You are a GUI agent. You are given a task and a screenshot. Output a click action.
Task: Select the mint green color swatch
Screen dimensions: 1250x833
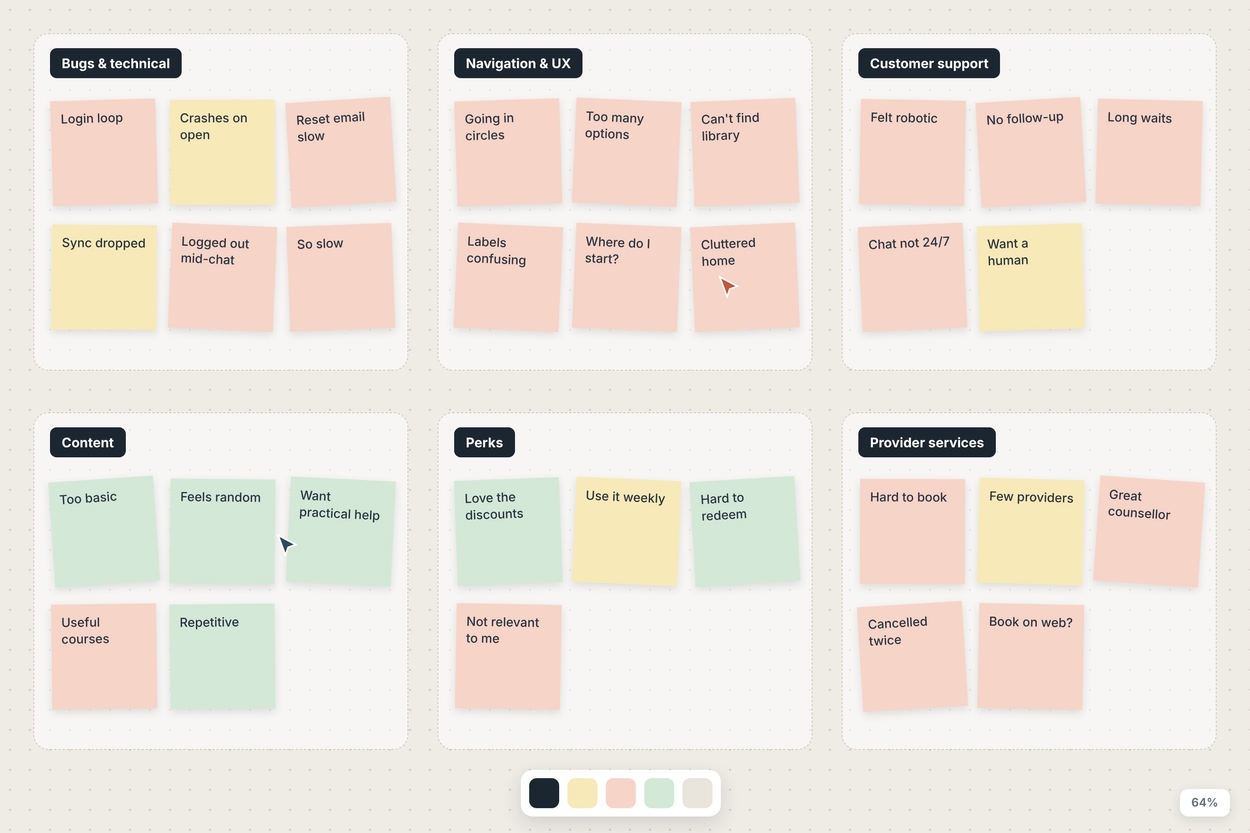click(659, 793)
